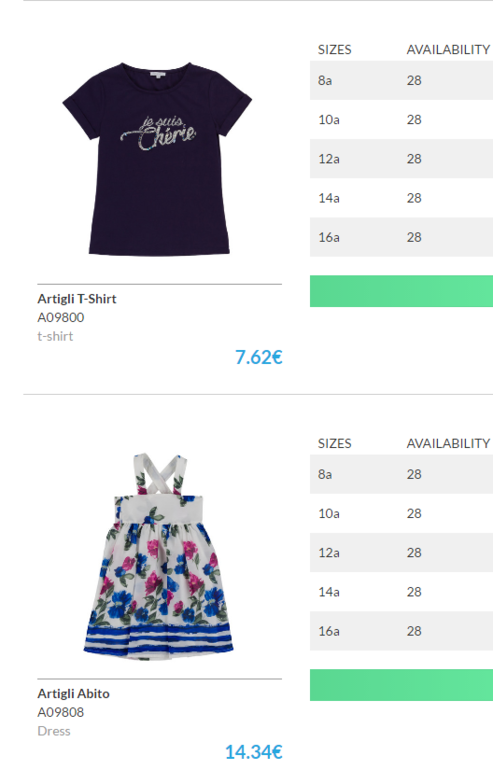Open the floral Artigli Abito dress image
The width and height of the screenshot is (493, 770).
click(x=158, y=556)
